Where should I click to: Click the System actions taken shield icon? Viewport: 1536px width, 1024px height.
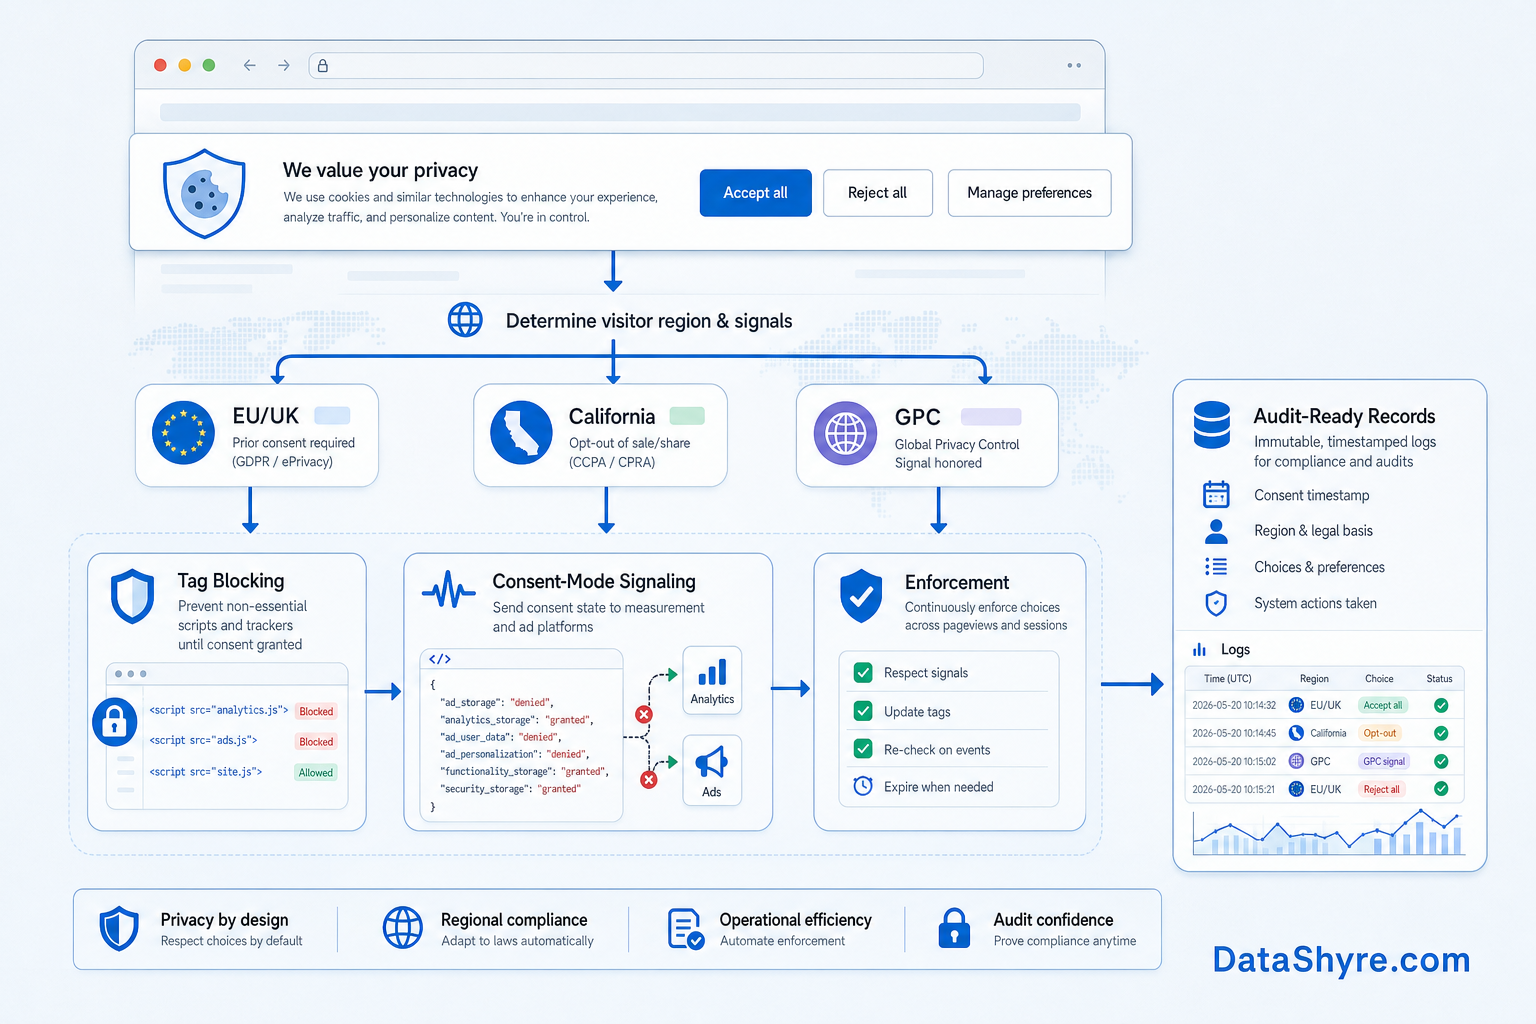1216,603
